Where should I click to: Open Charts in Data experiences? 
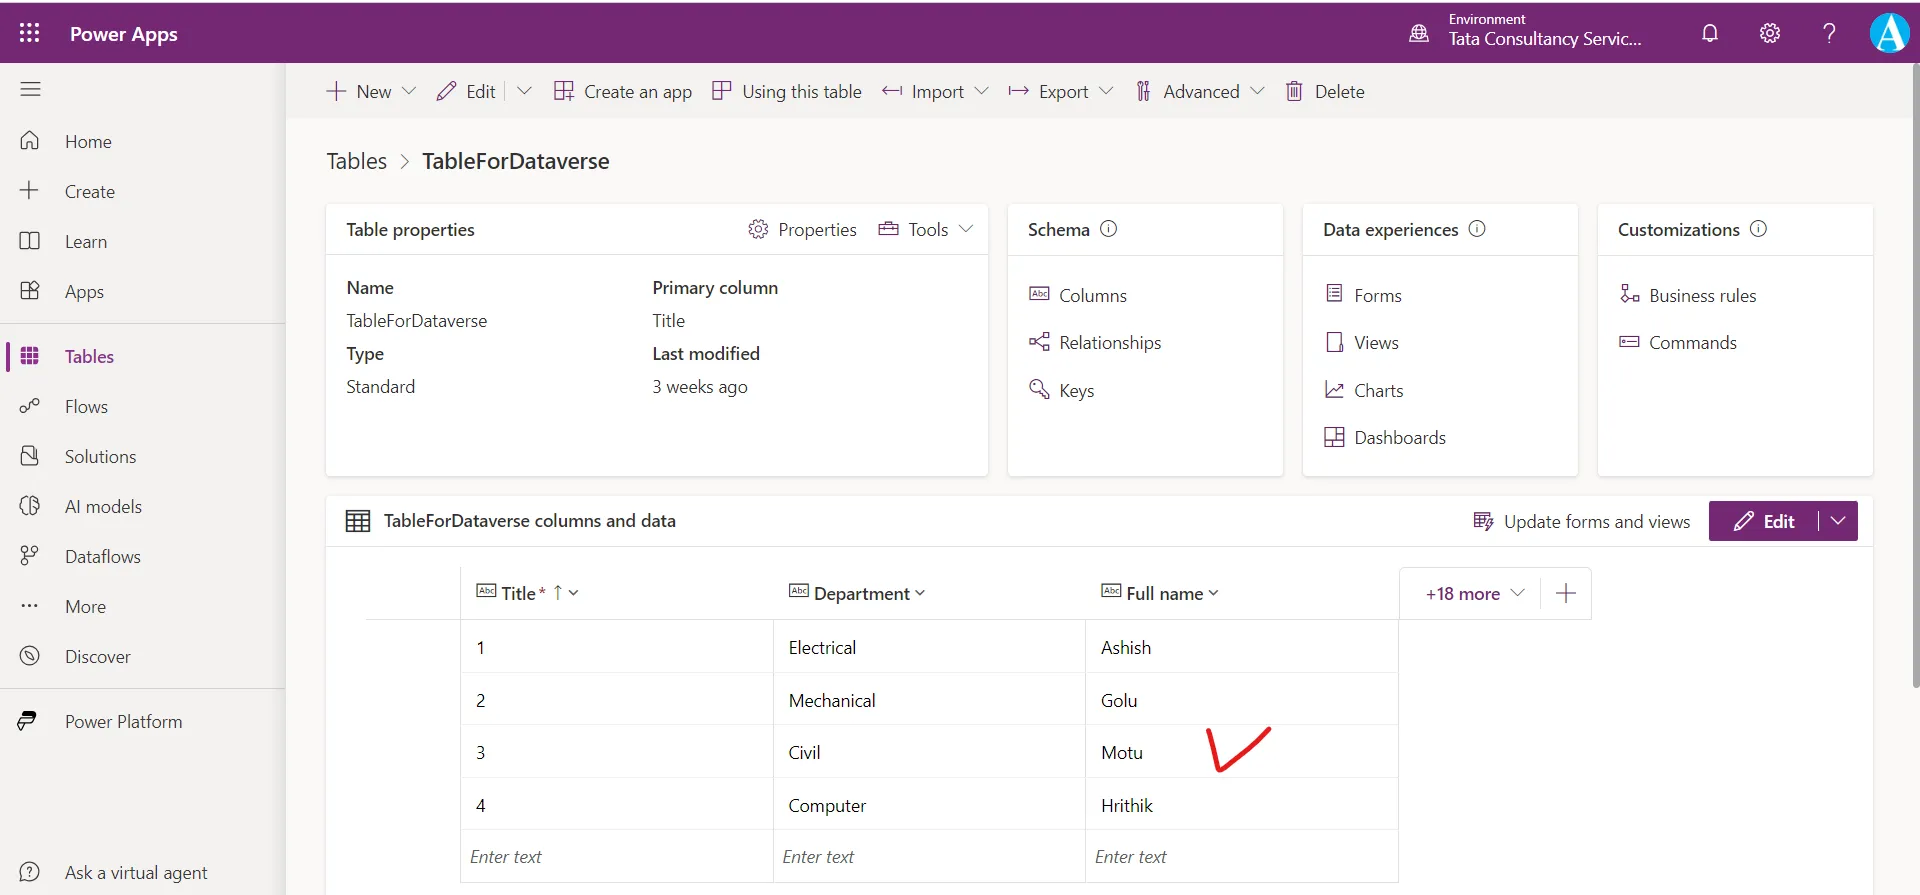(1364, 390)
